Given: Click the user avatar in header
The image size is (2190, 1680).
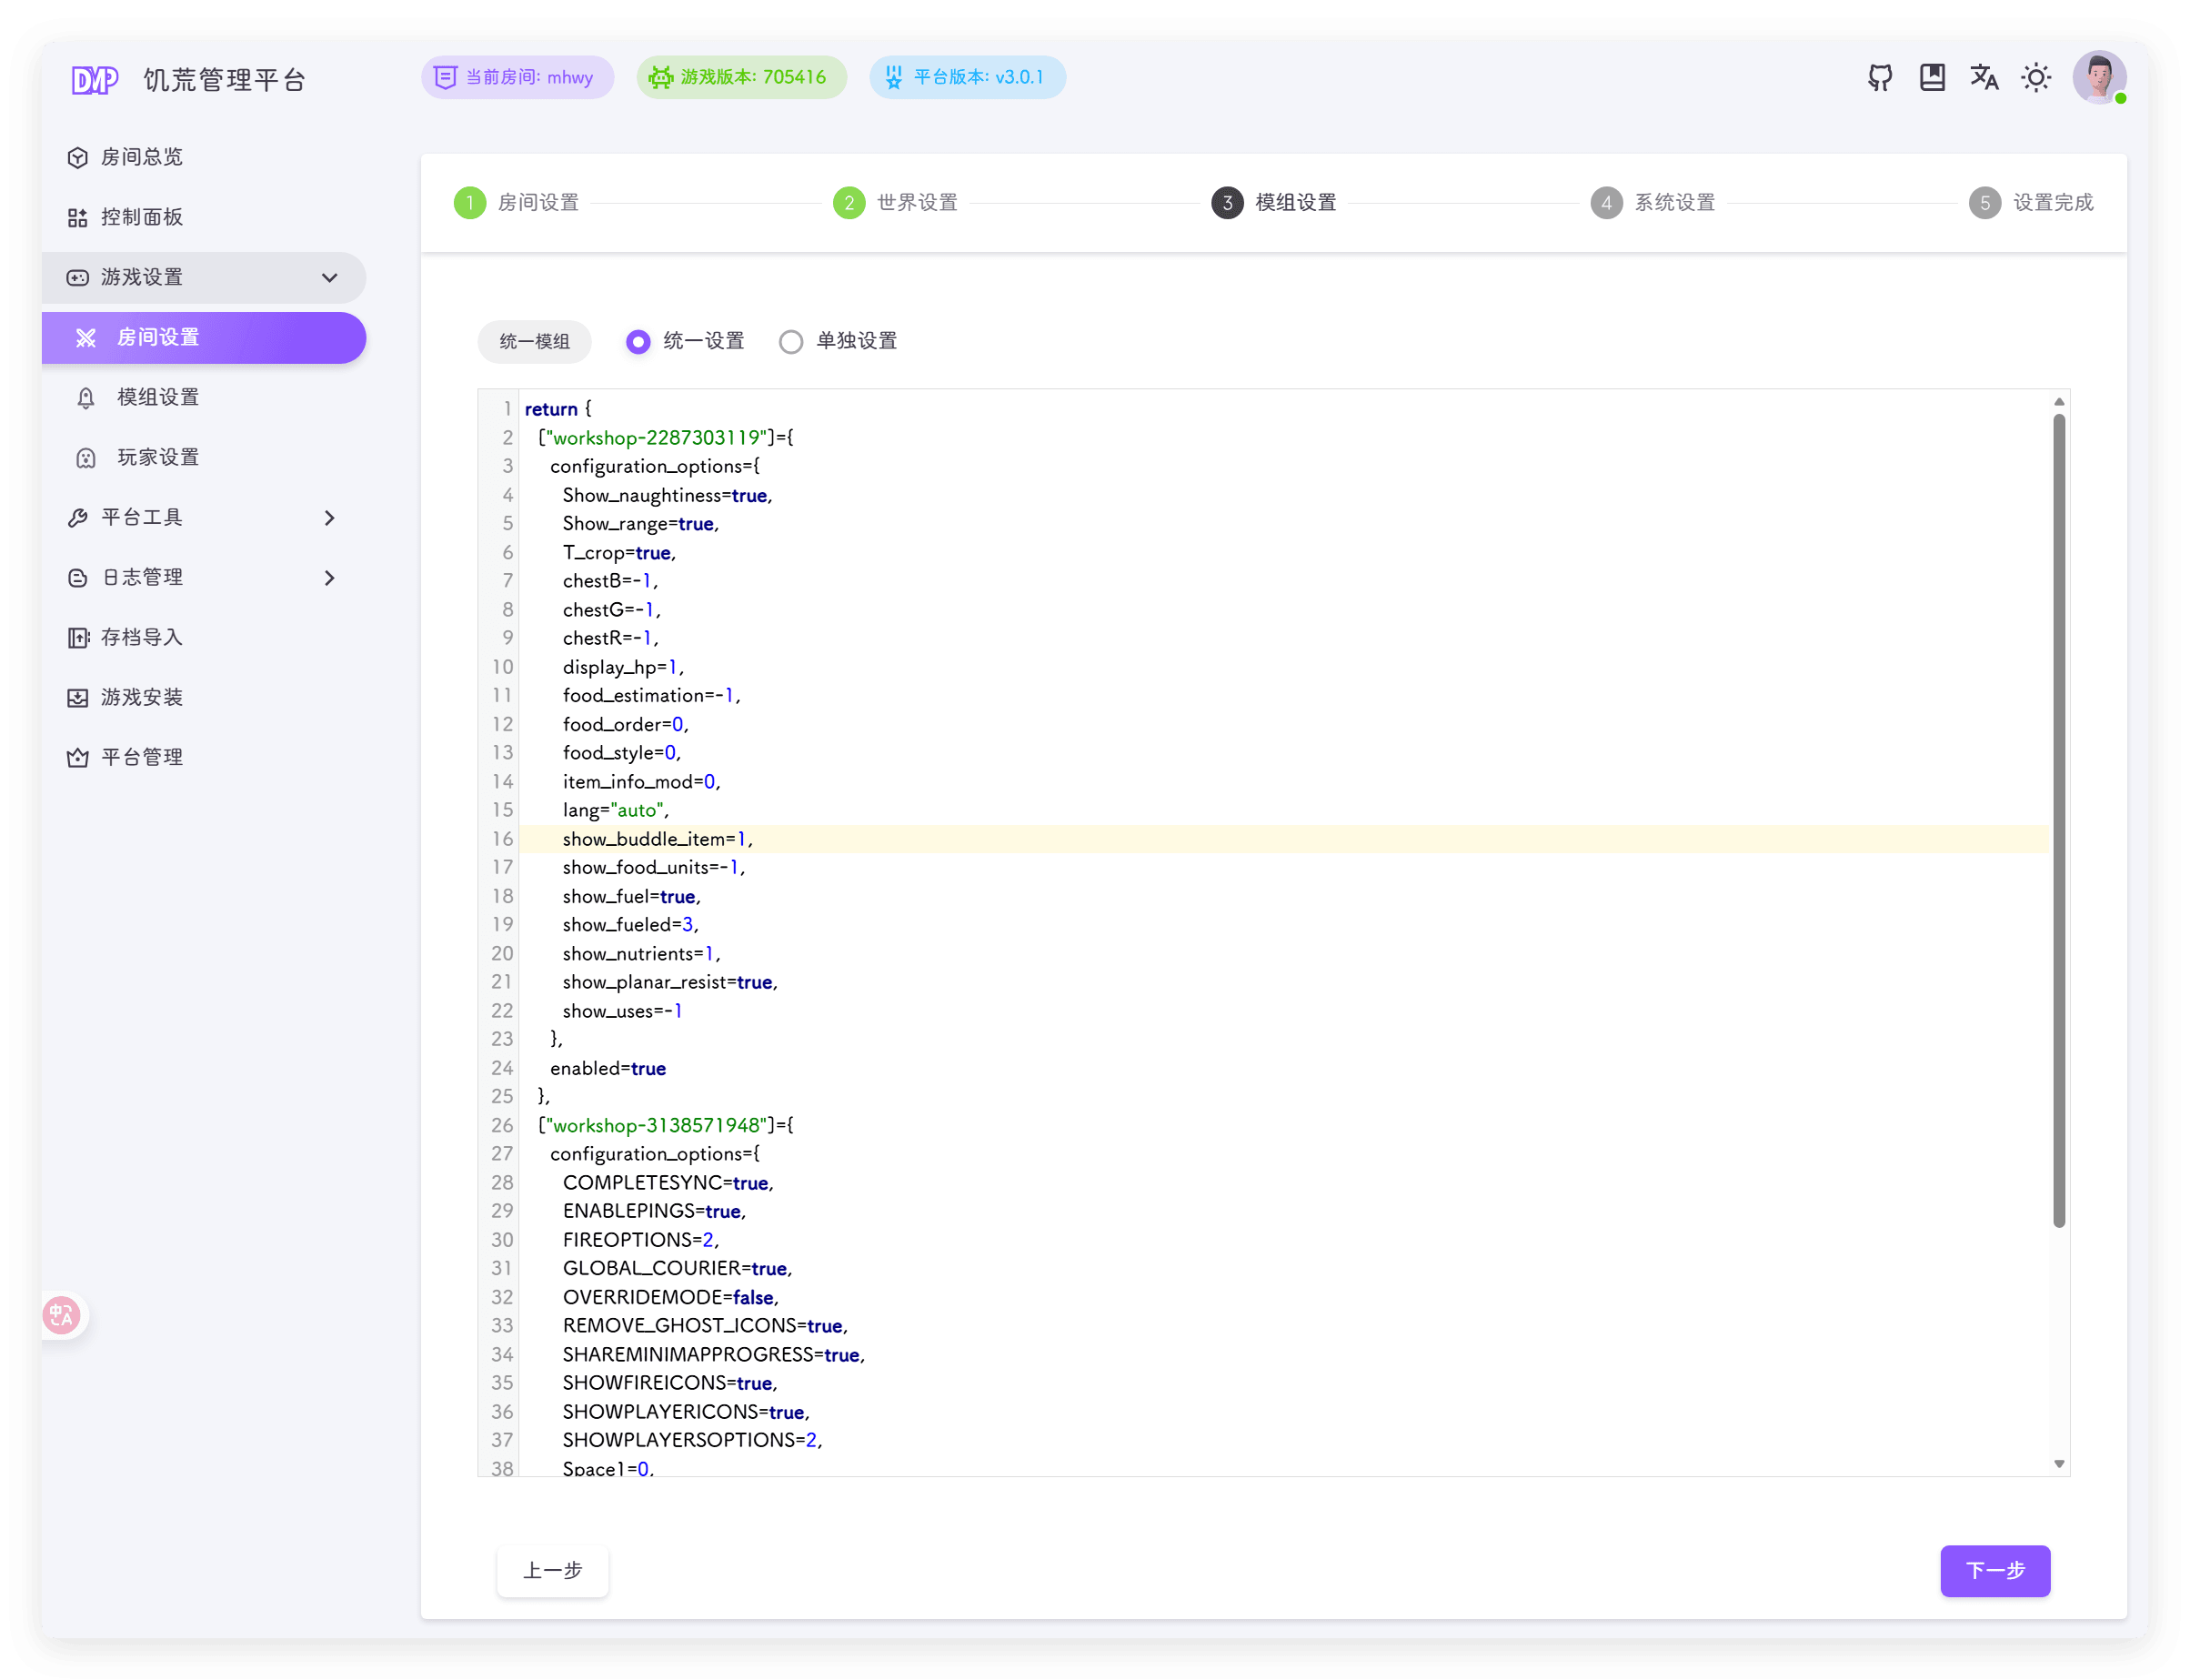Looking at the screenshot, I should click(2098, 78).
